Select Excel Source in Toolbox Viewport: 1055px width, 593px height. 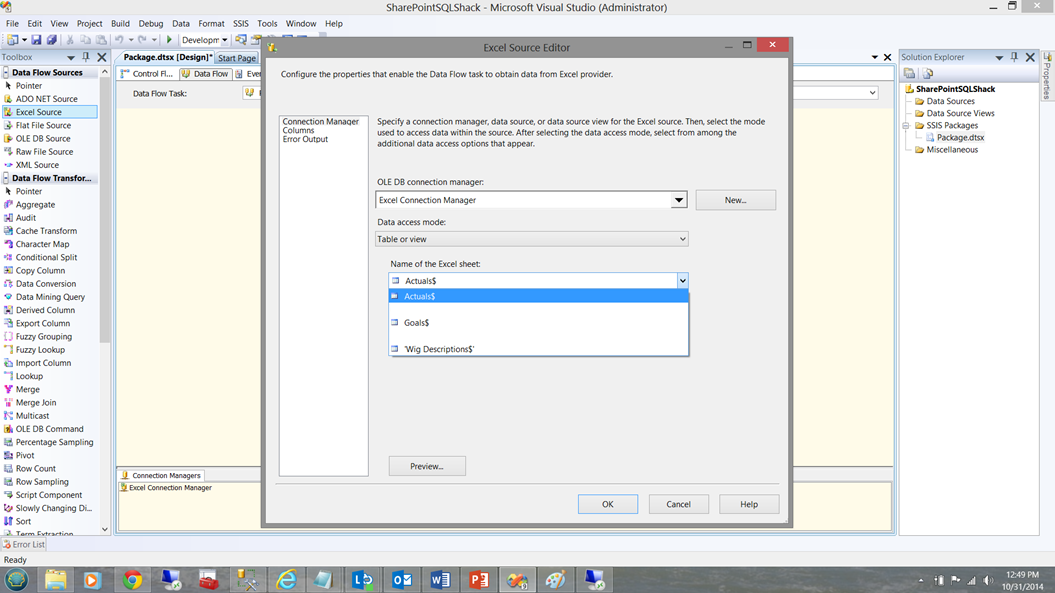(50, 112)
